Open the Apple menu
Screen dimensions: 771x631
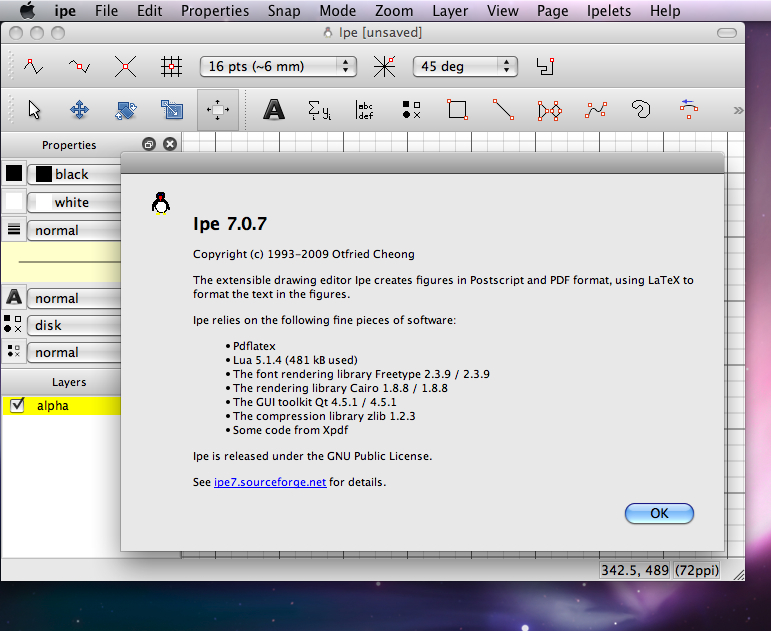28,10
